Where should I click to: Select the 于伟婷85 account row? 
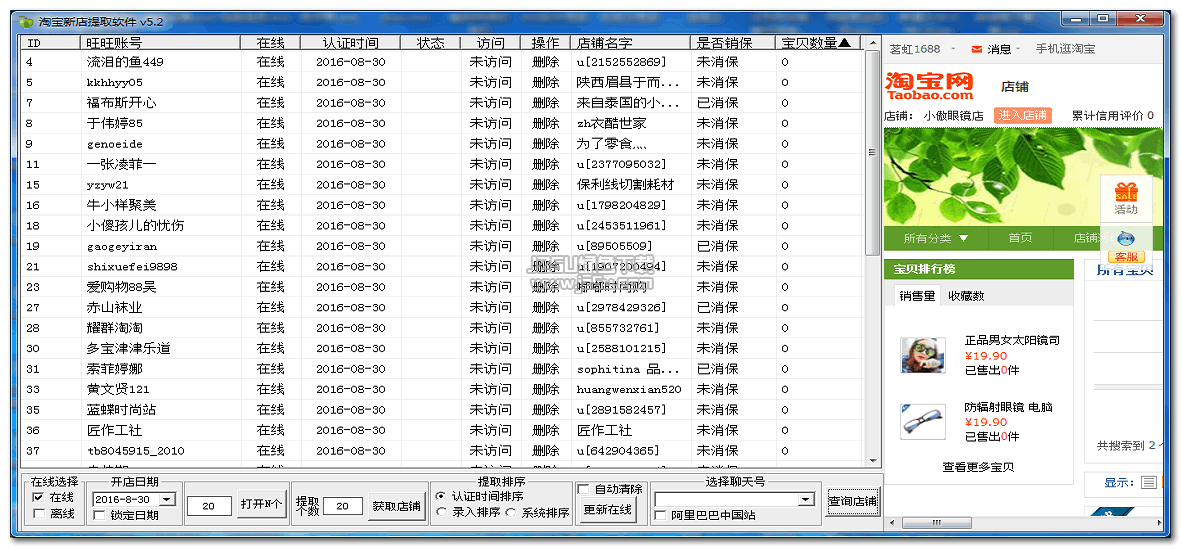point(442,123)
